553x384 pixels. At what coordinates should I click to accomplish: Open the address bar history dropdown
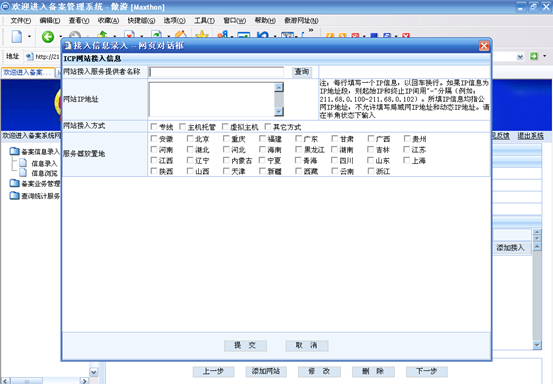tap(520, 56)
